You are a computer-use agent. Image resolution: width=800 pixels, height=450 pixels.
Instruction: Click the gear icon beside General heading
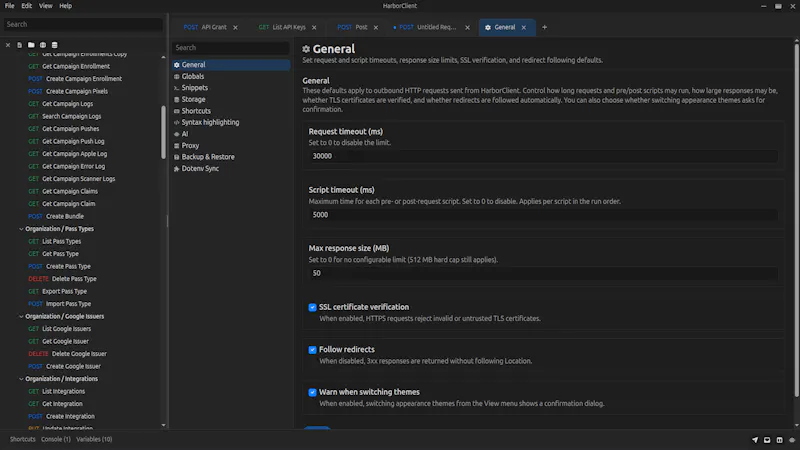(306, 49)
